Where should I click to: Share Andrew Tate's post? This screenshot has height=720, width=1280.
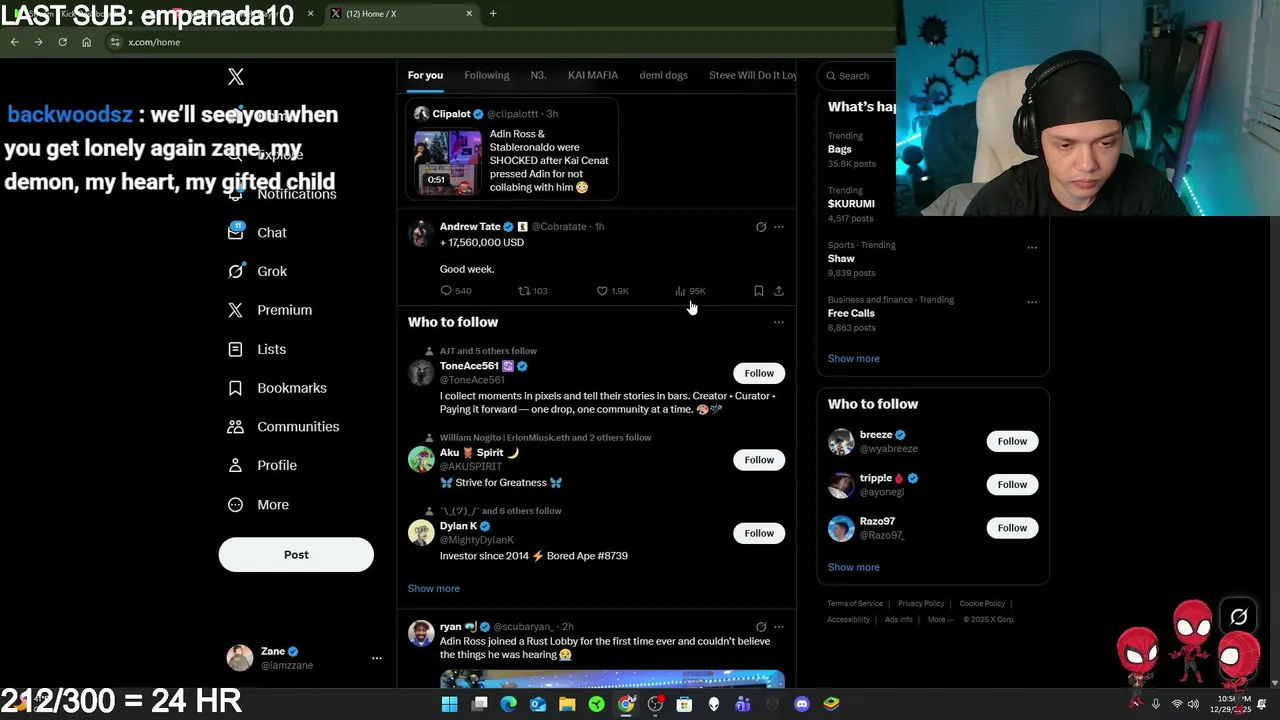(x=779, y=291)
